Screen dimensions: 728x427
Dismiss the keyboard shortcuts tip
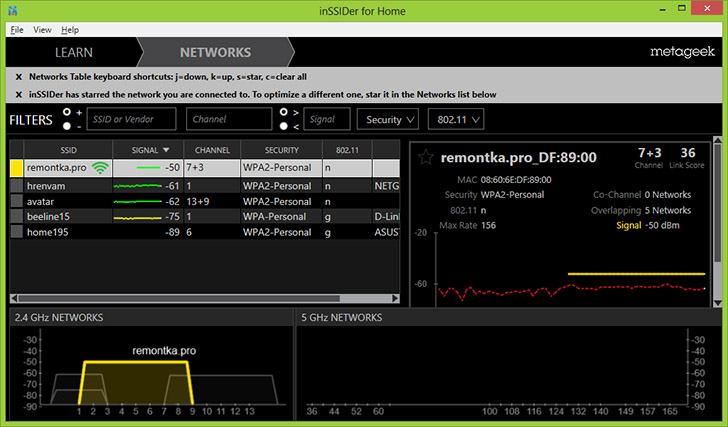tap(19, 77)
